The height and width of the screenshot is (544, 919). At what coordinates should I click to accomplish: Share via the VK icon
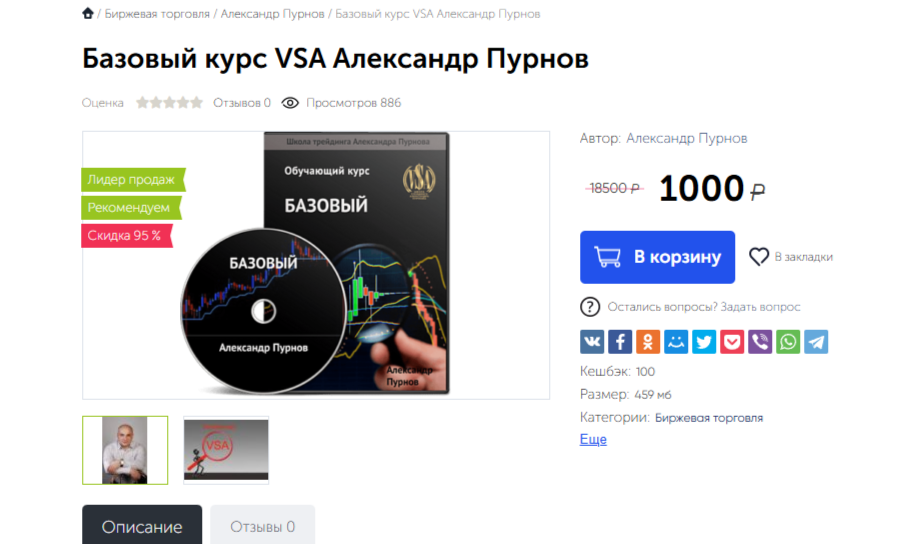tap(592, 342)
